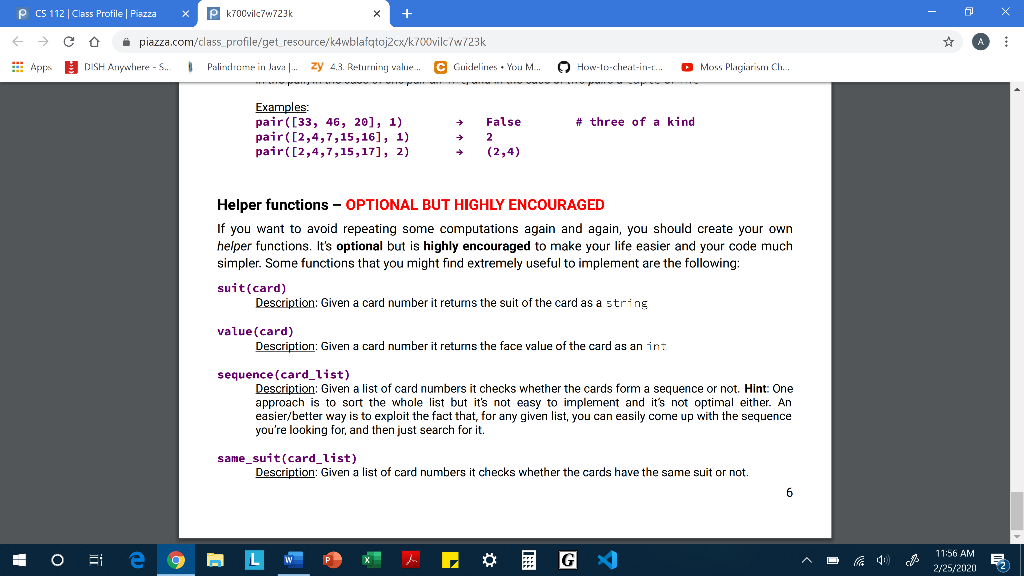The width and height of the screenshot is (1024, 576).
Task: Check battery status icon
Action: click(833, 560)
